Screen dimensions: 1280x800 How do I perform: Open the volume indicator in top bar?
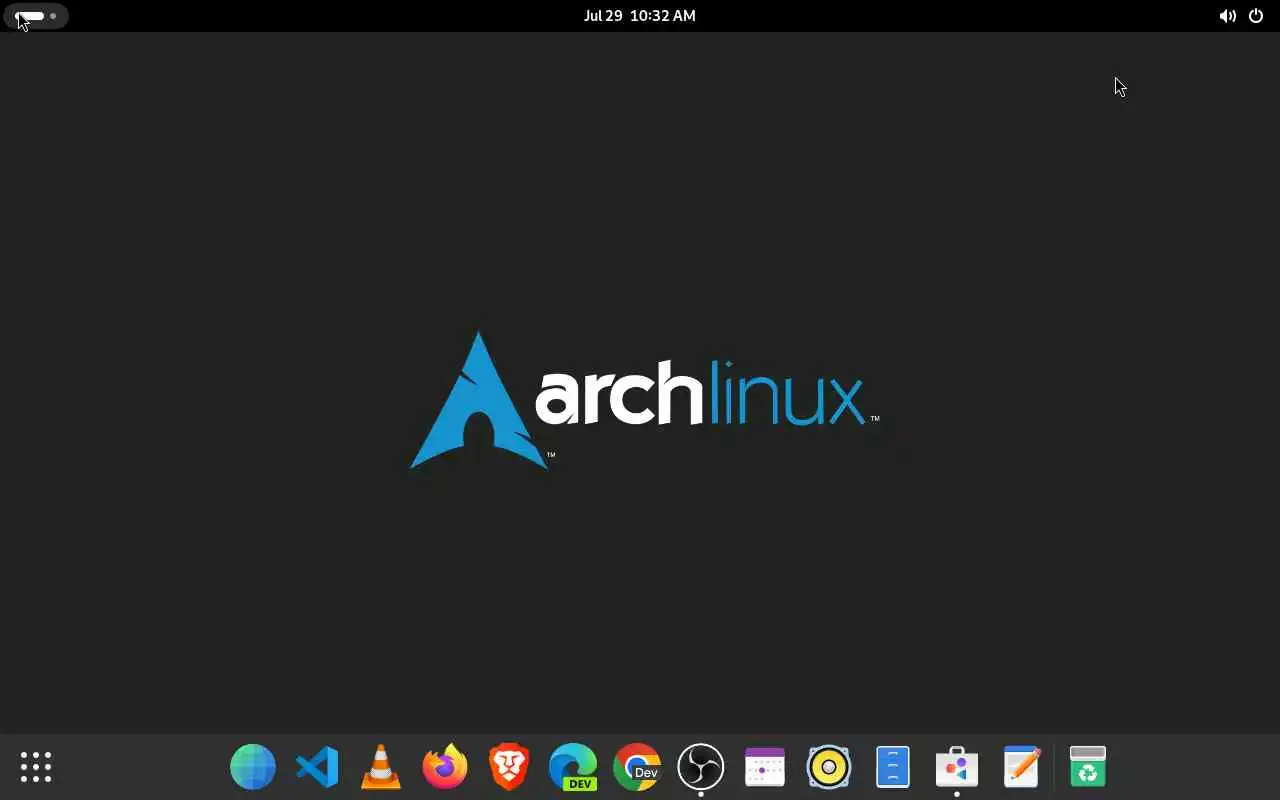click(x=1227, y=16)
